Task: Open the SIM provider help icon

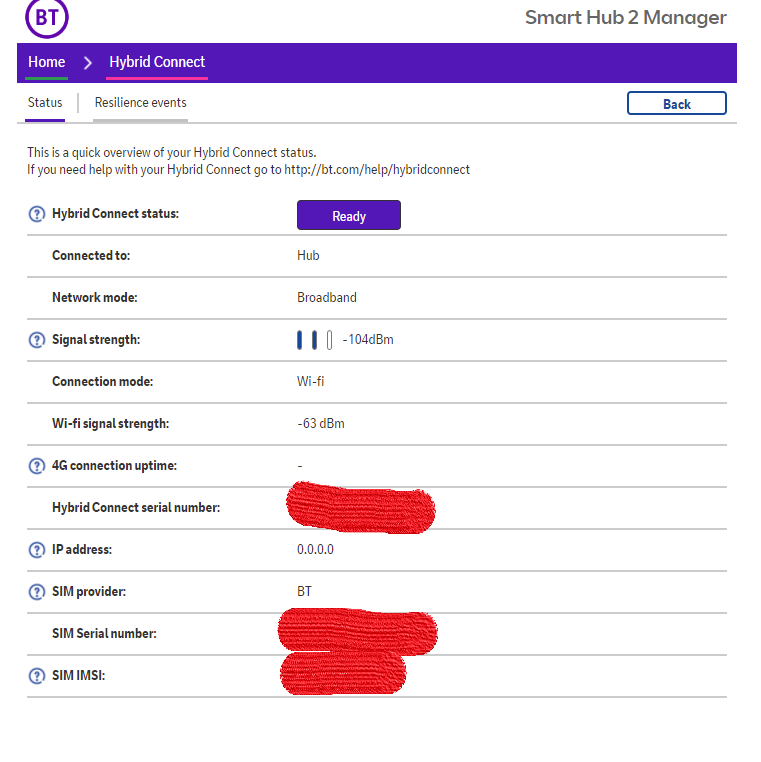Action: tap(37, 591)
